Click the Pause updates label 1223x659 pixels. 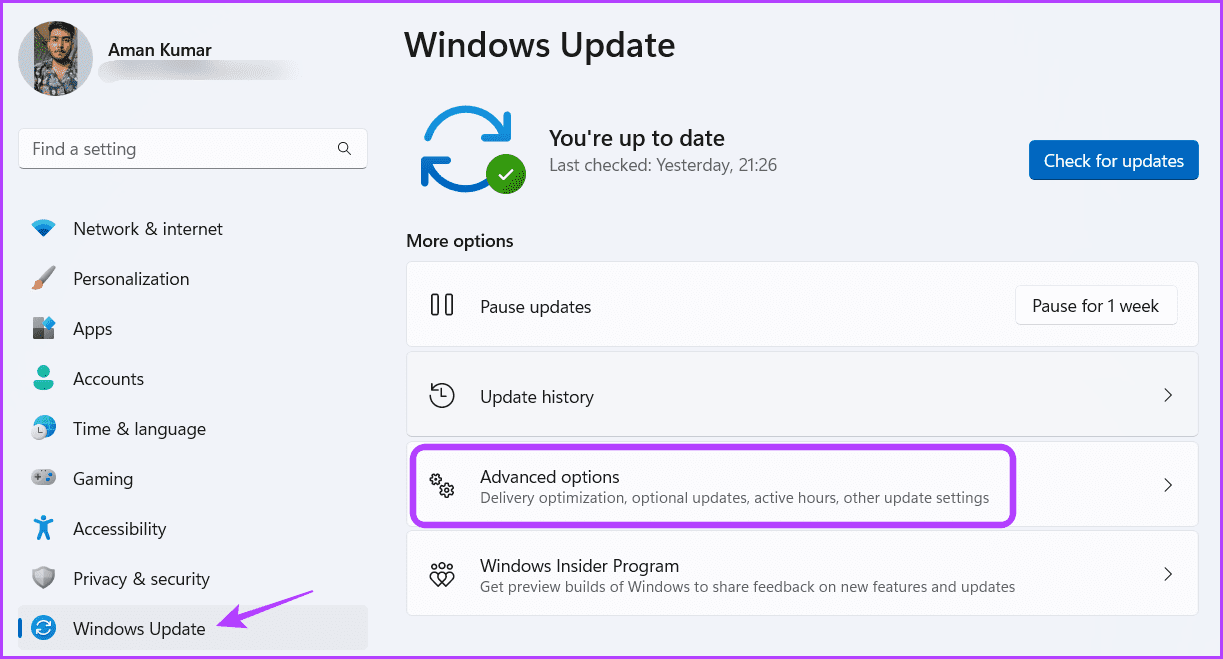coord(536,307)
